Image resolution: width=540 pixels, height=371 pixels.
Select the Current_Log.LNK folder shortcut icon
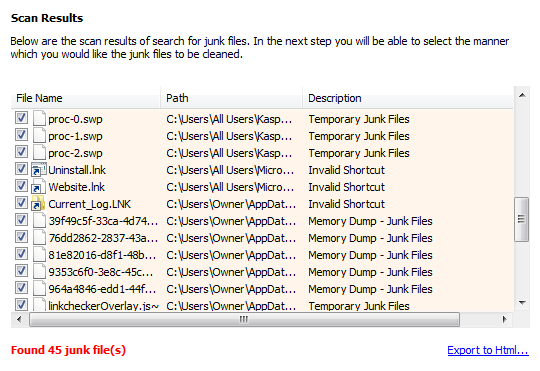38,204
